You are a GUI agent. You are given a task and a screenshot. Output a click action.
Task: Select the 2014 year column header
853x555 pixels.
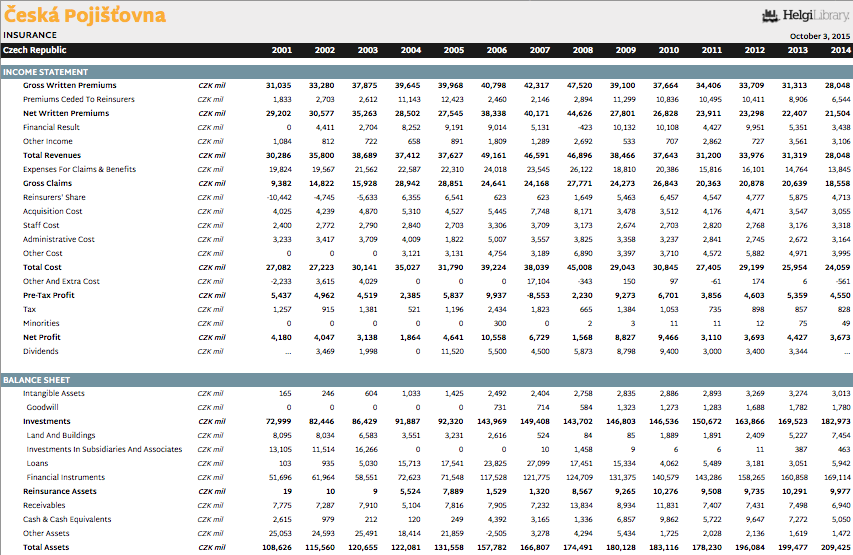pyautogui.click(x=840, y=50)
